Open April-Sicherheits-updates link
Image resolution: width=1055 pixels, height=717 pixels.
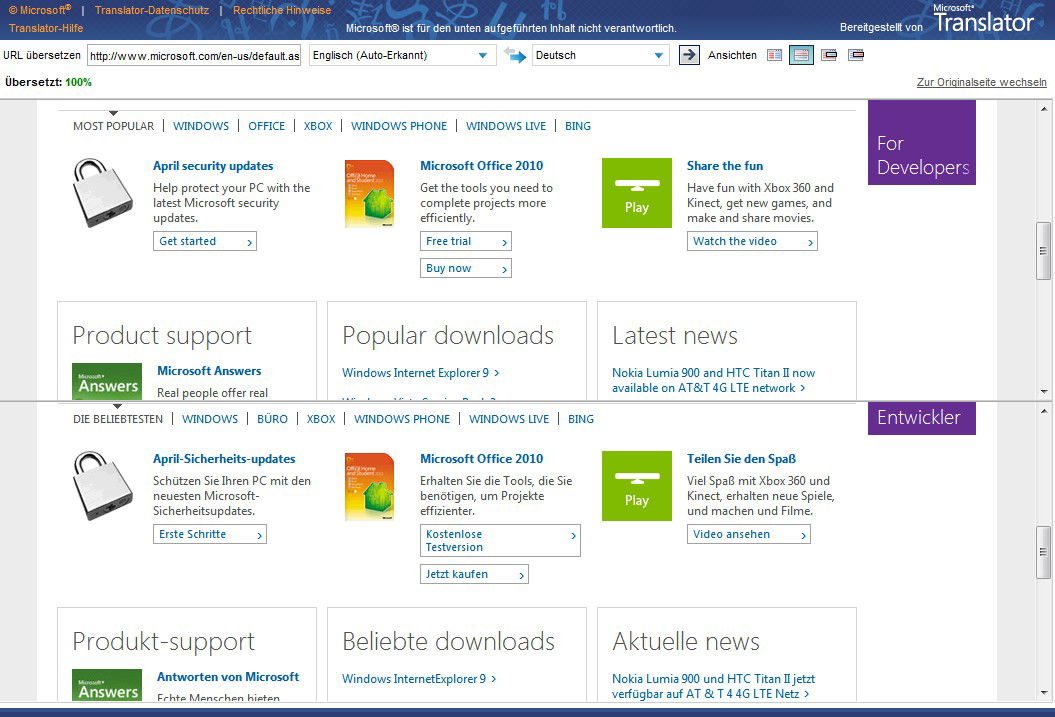(224, 459)
